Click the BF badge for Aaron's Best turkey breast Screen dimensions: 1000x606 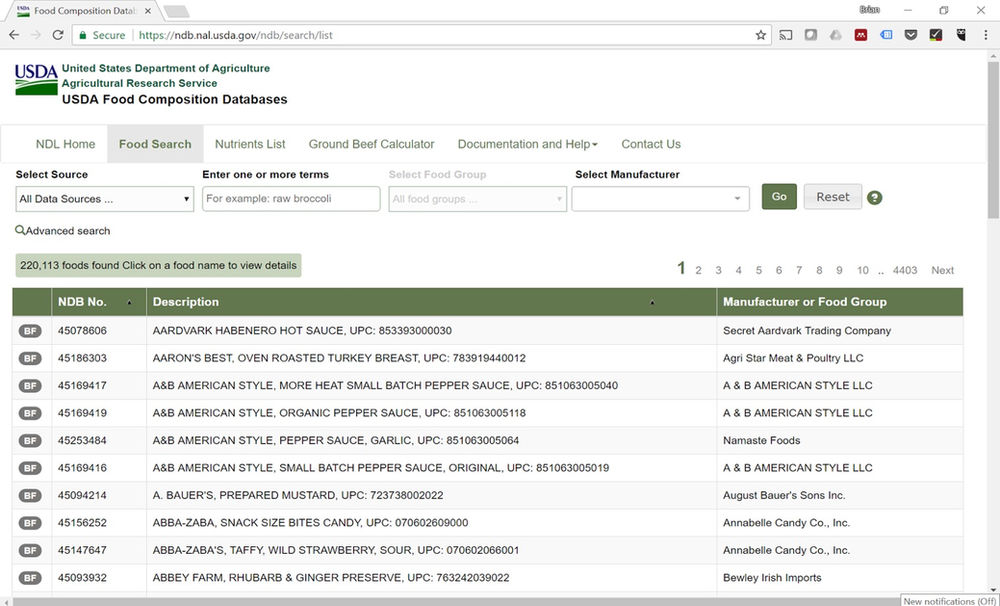point(30,358)
